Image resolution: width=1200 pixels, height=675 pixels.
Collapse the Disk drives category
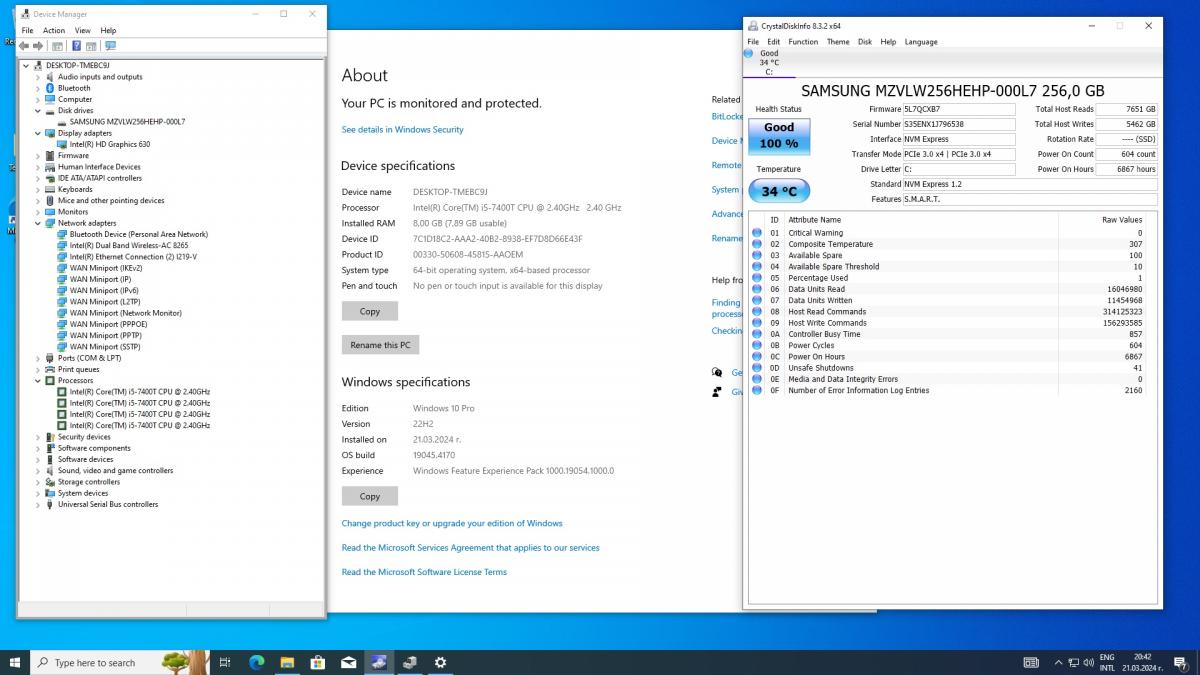38,110
